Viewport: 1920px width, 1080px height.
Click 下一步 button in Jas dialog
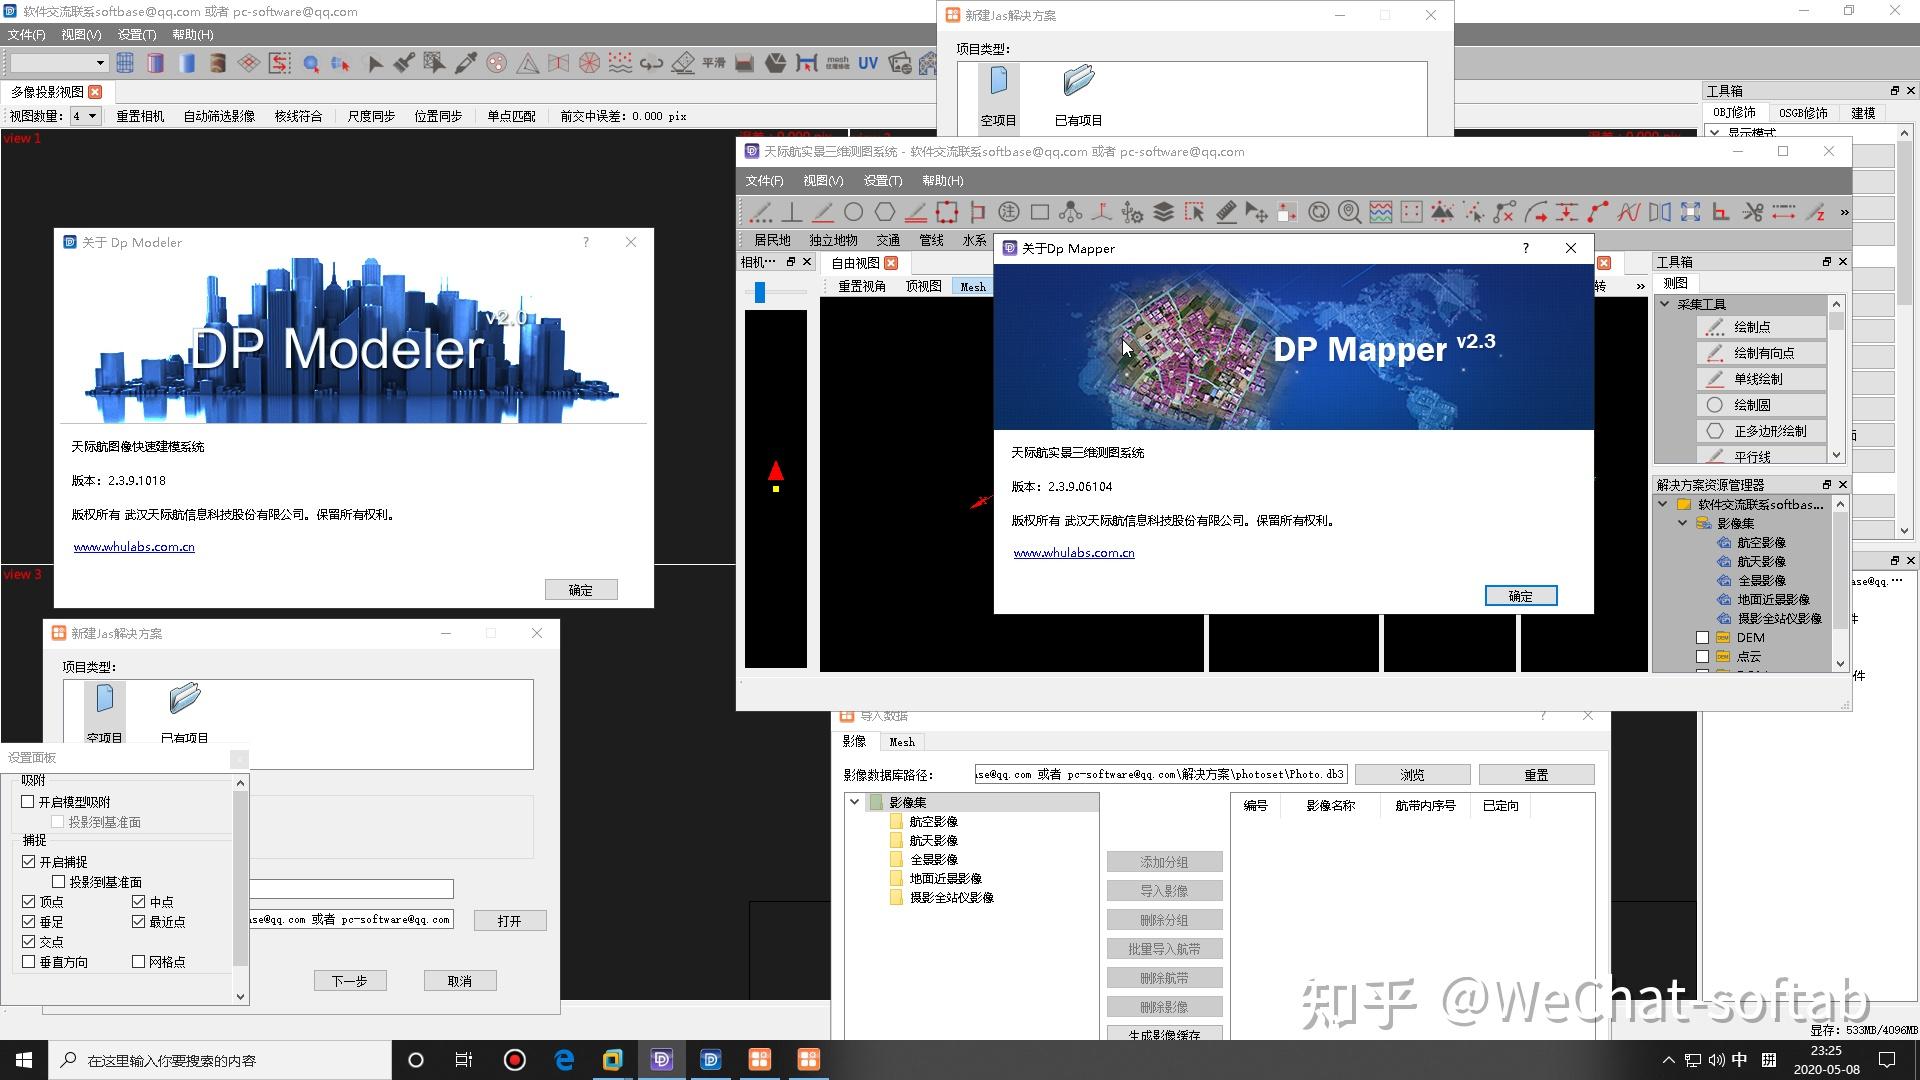[x=350, y=981]
